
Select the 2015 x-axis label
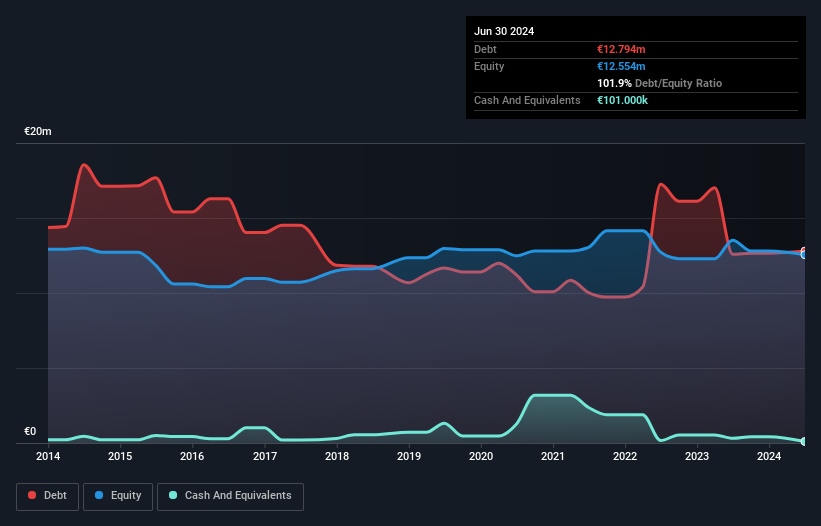click(120, 456)
